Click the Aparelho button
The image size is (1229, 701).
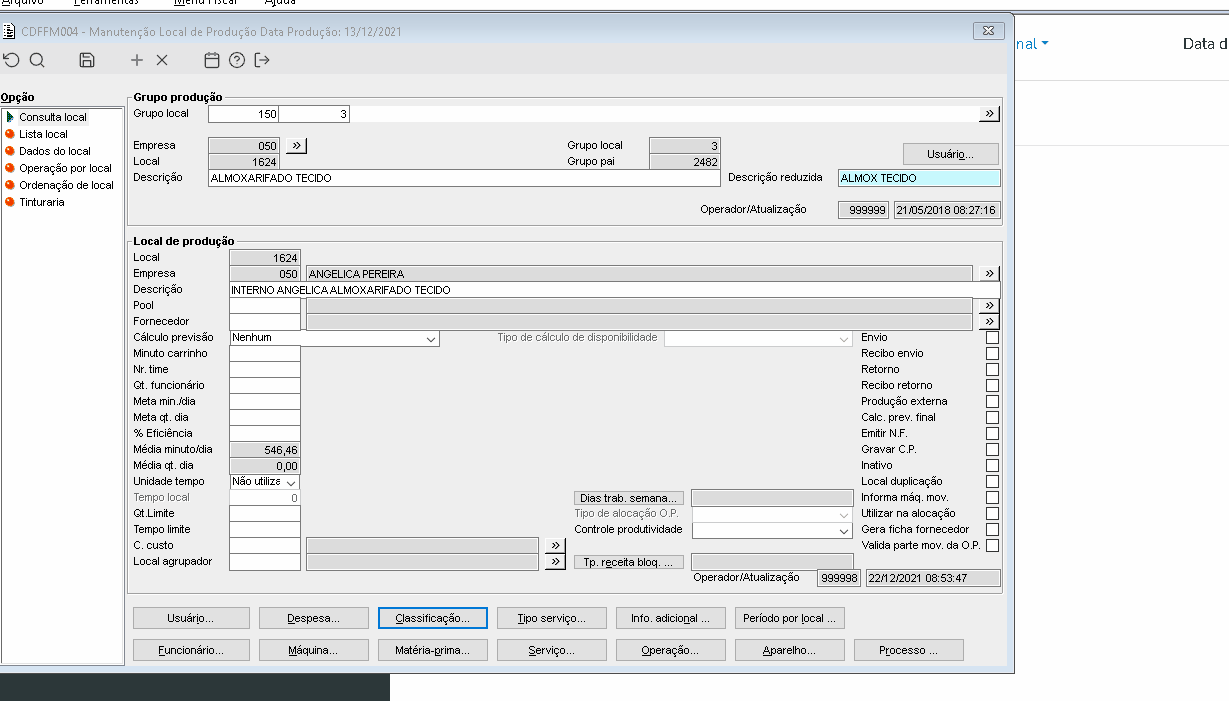pyautogui.click(x=790, y=650)
